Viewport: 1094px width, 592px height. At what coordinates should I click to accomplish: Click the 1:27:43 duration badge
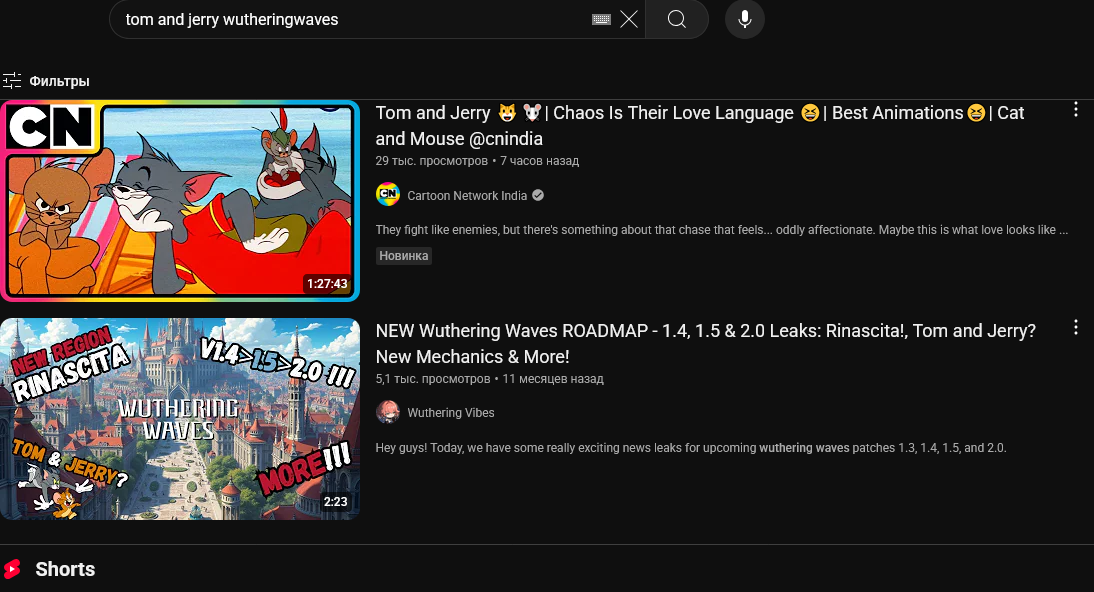(x=327, y=283)
